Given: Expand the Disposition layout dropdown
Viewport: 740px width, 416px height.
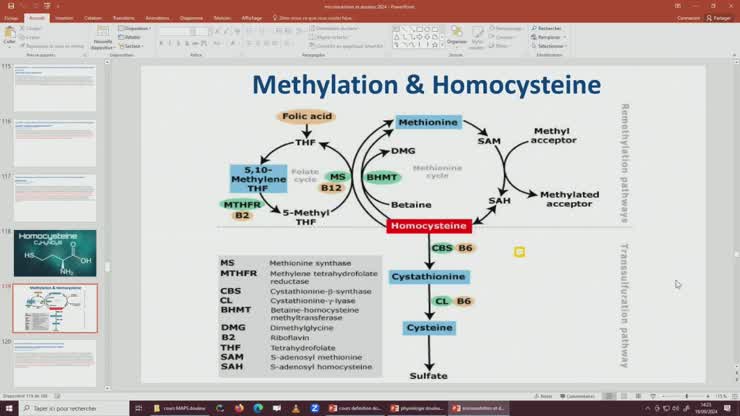Looking at the screenshot, I should click(x=138, y=28).
